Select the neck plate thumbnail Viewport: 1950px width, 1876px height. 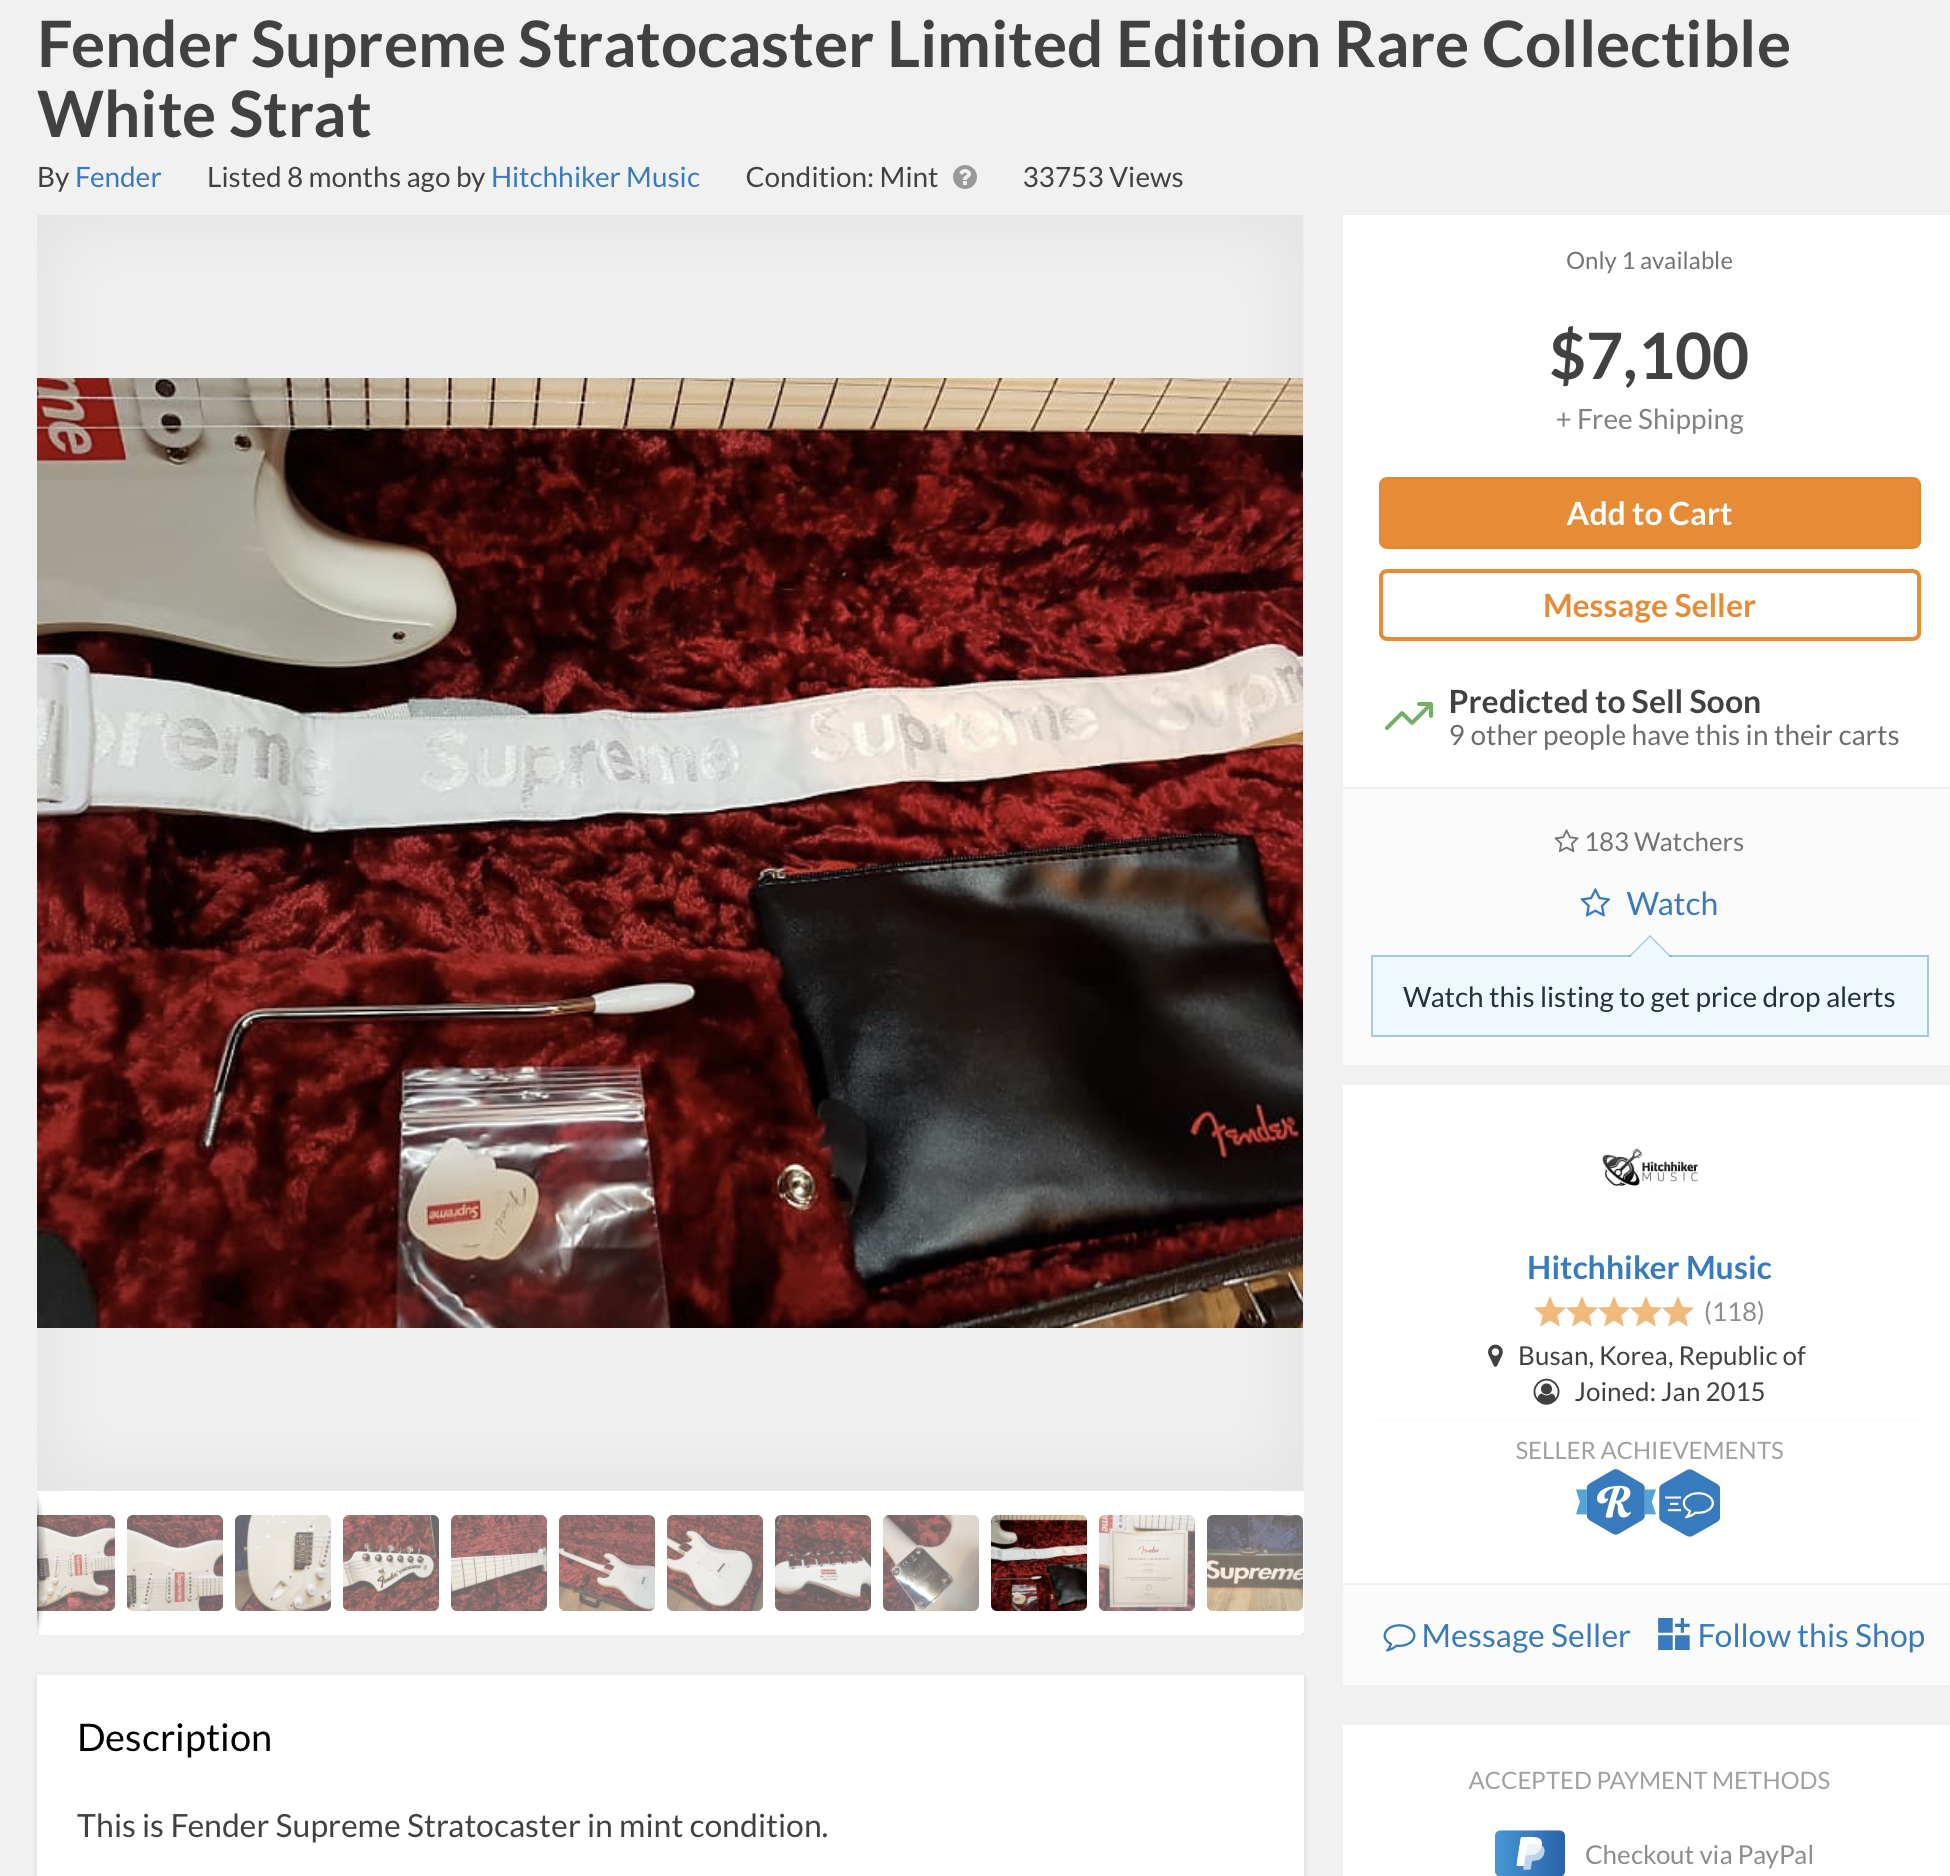coord(931,1562)
